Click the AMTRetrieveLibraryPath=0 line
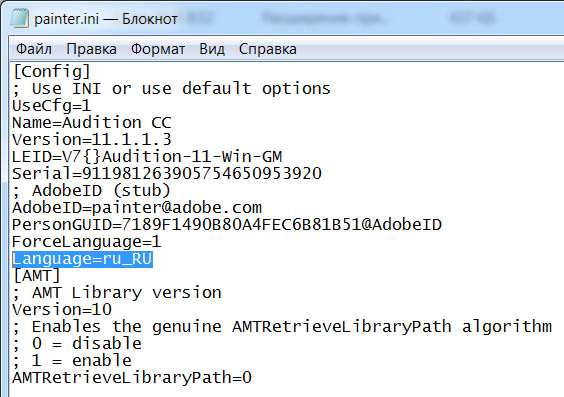 tap(132, 378)
